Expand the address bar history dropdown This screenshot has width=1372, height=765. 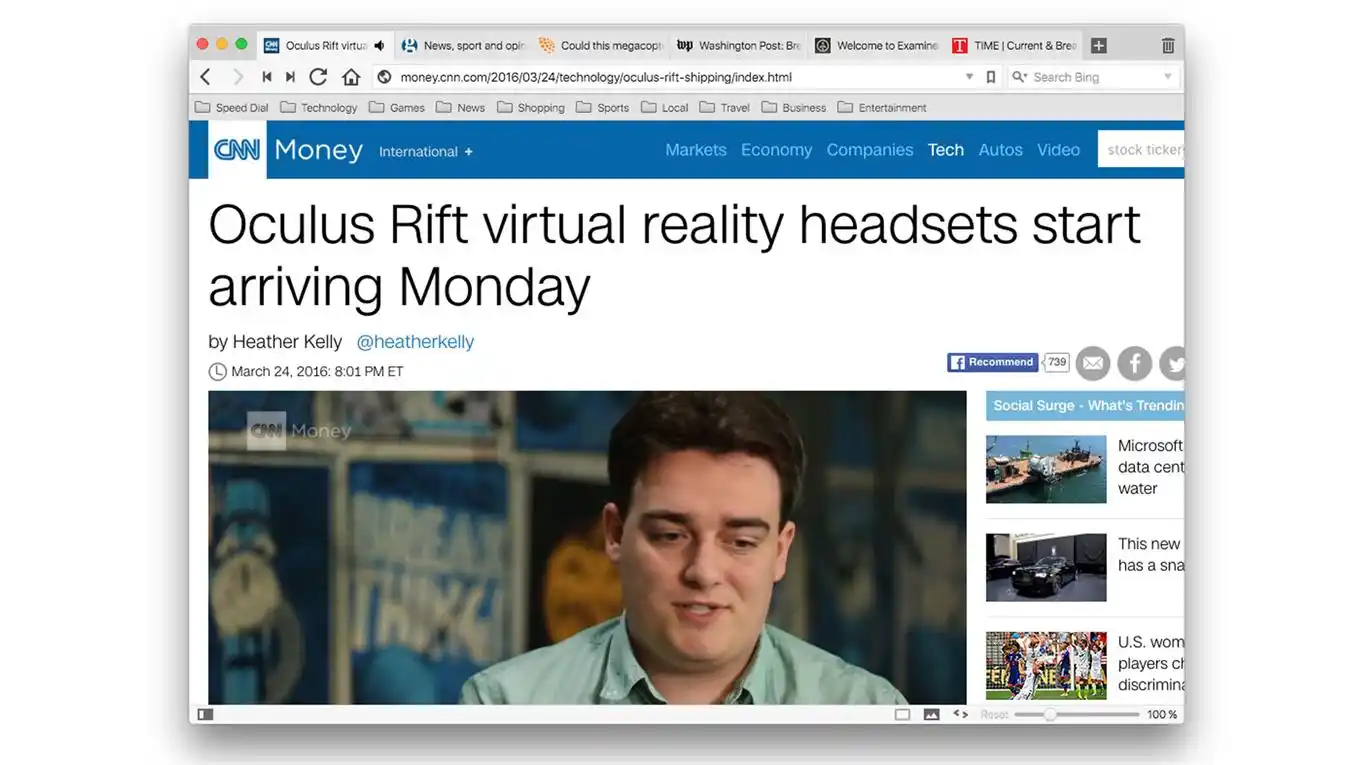coord(968,77)
